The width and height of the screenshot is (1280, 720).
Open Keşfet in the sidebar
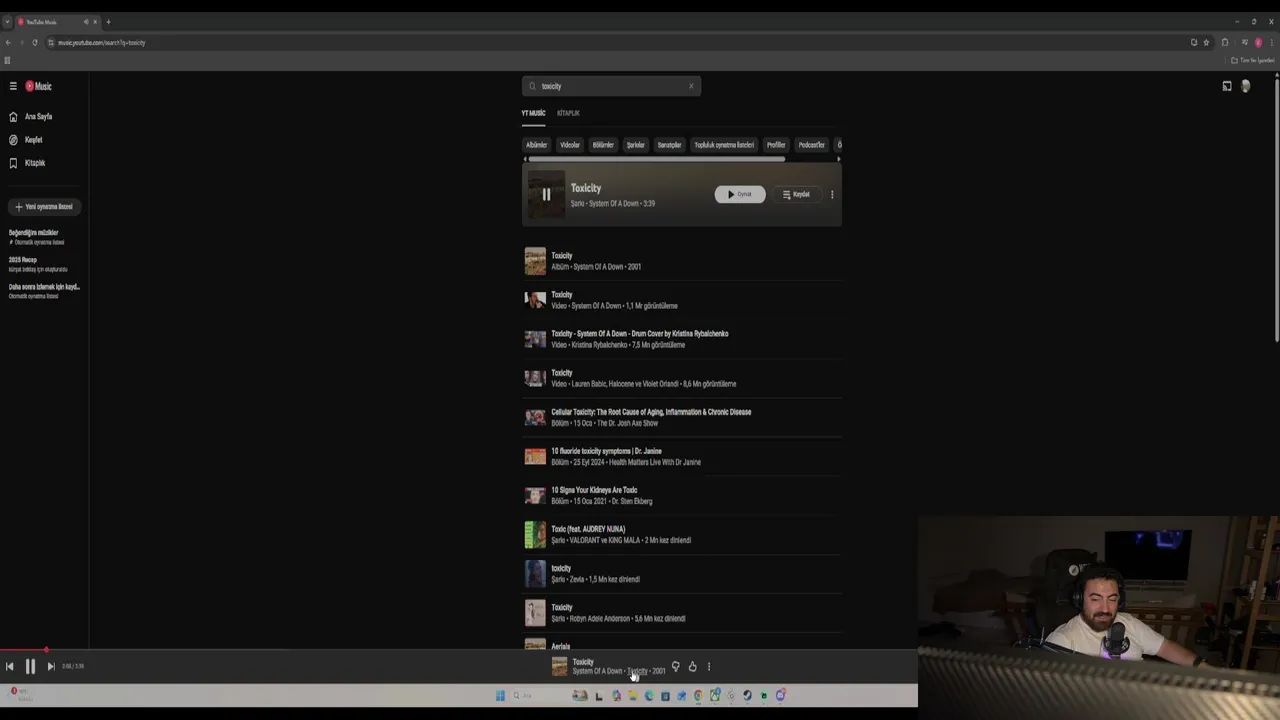33,140
